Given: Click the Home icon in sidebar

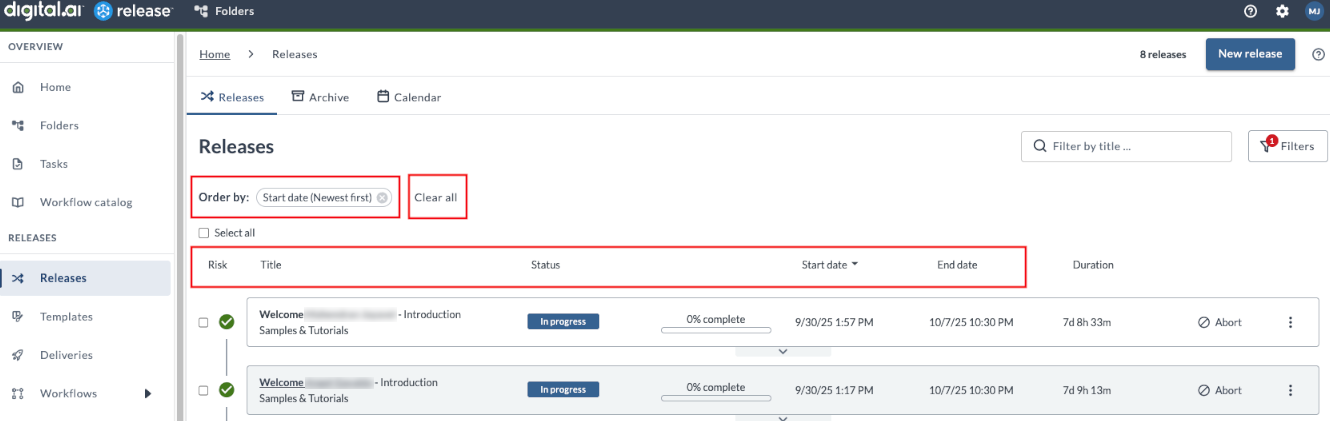Looking at the screenshot, I should point(18,87).
